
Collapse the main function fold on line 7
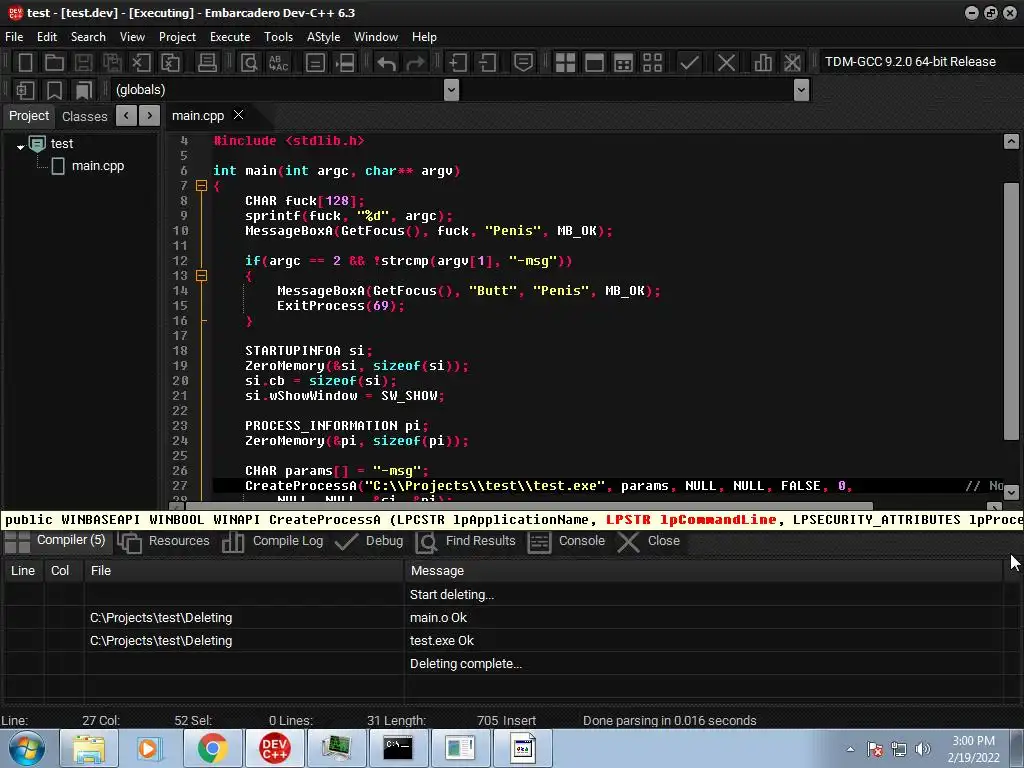(x=202, y=186)
